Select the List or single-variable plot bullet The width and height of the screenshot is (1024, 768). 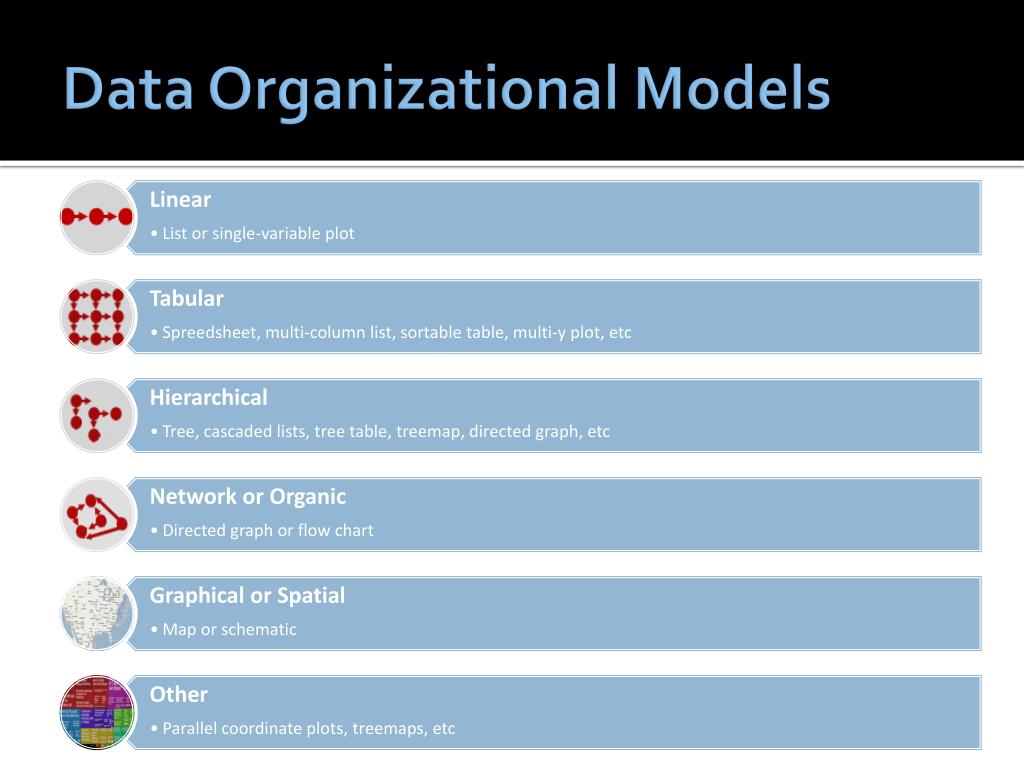pos(253,233)
